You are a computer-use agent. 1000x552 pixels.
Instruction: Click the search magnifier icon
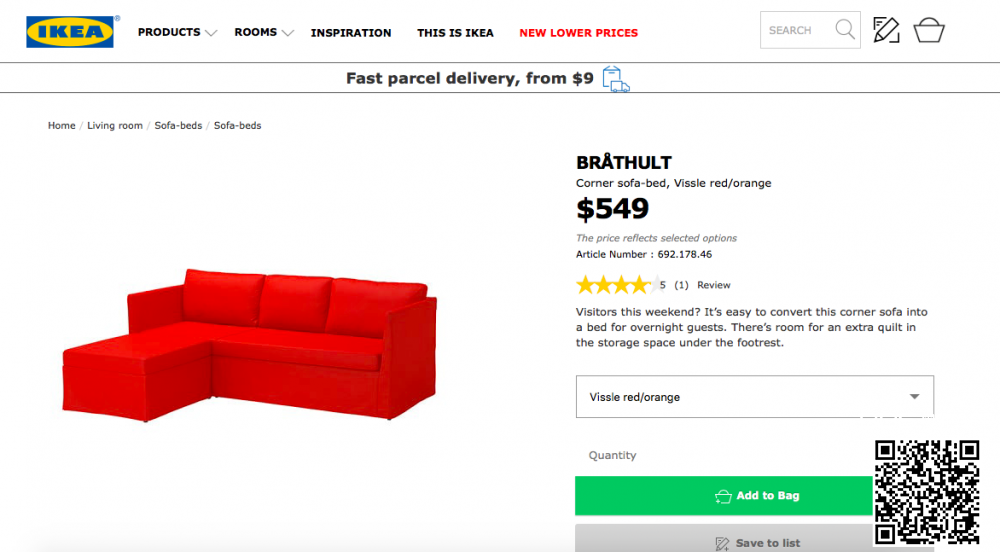[x=845, y=30]
